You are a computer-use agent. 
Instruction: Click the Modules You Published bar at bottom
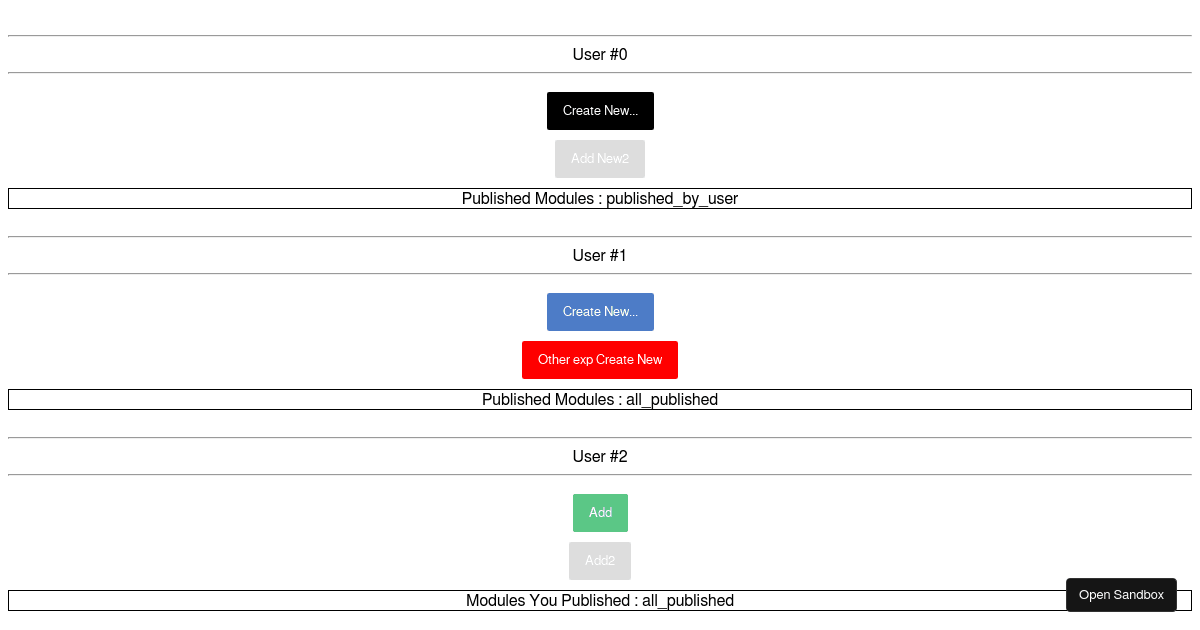point(600,601)
